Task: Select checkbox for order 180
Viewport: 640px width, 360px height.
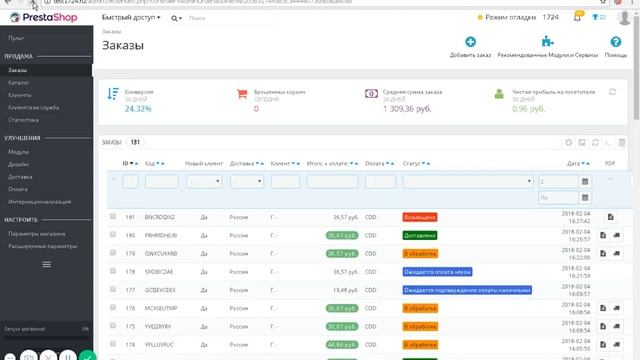Action: (113, 234)
